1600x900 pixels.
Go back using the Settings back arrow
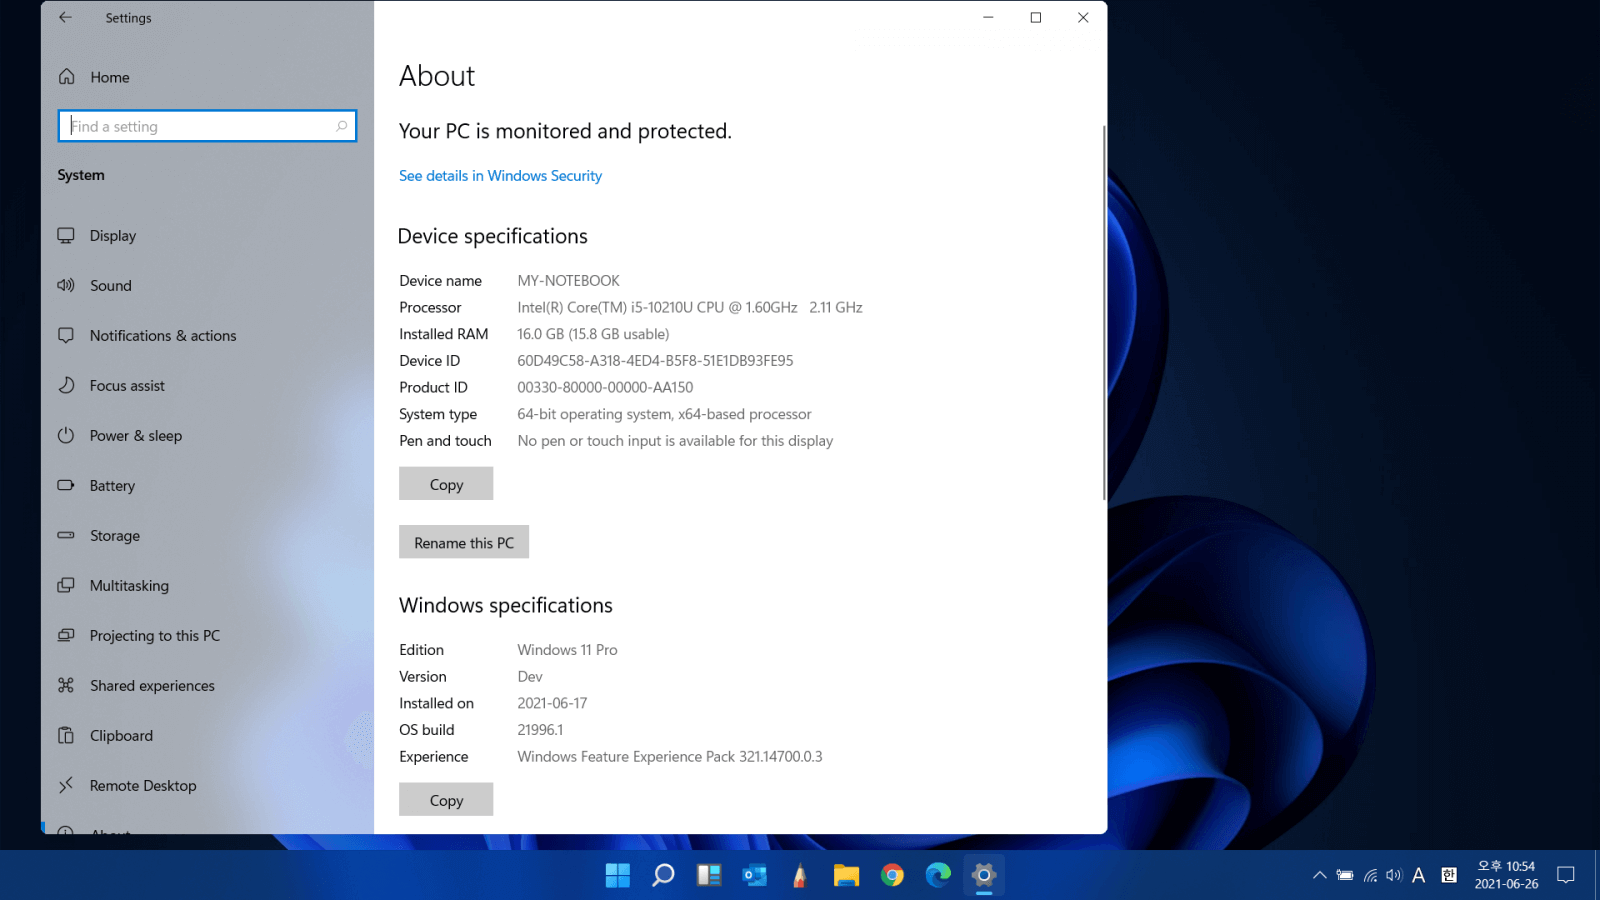[x=65, y=17]
